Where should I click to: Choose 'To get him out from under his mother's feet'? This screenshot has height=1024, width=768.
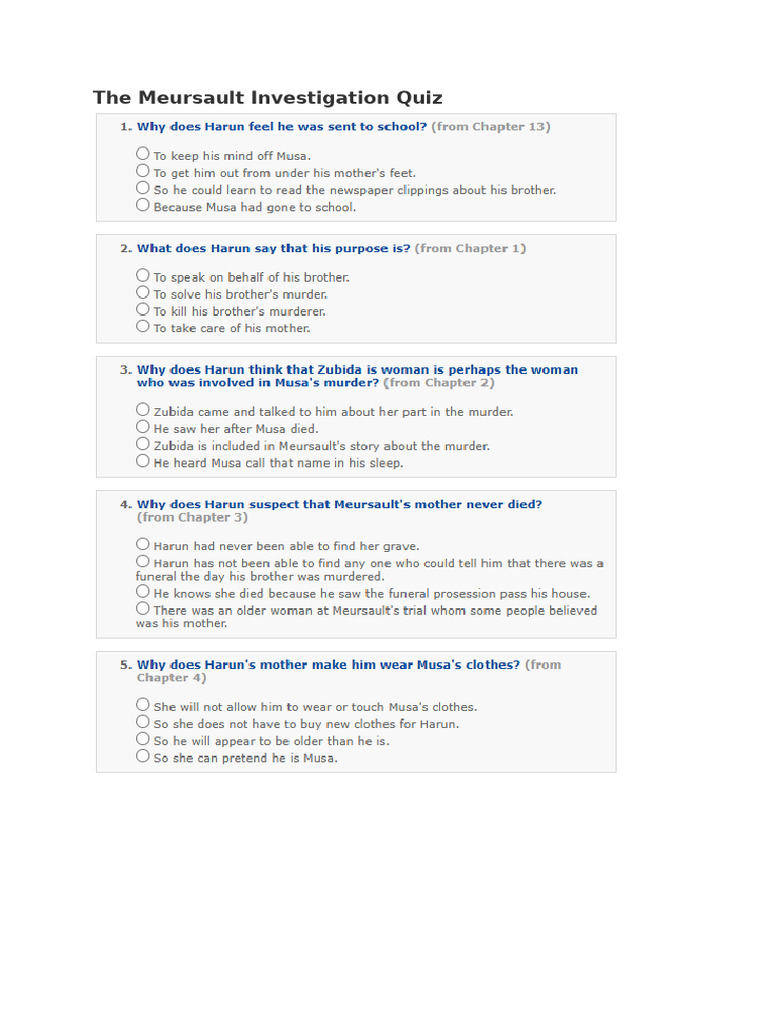143,171
